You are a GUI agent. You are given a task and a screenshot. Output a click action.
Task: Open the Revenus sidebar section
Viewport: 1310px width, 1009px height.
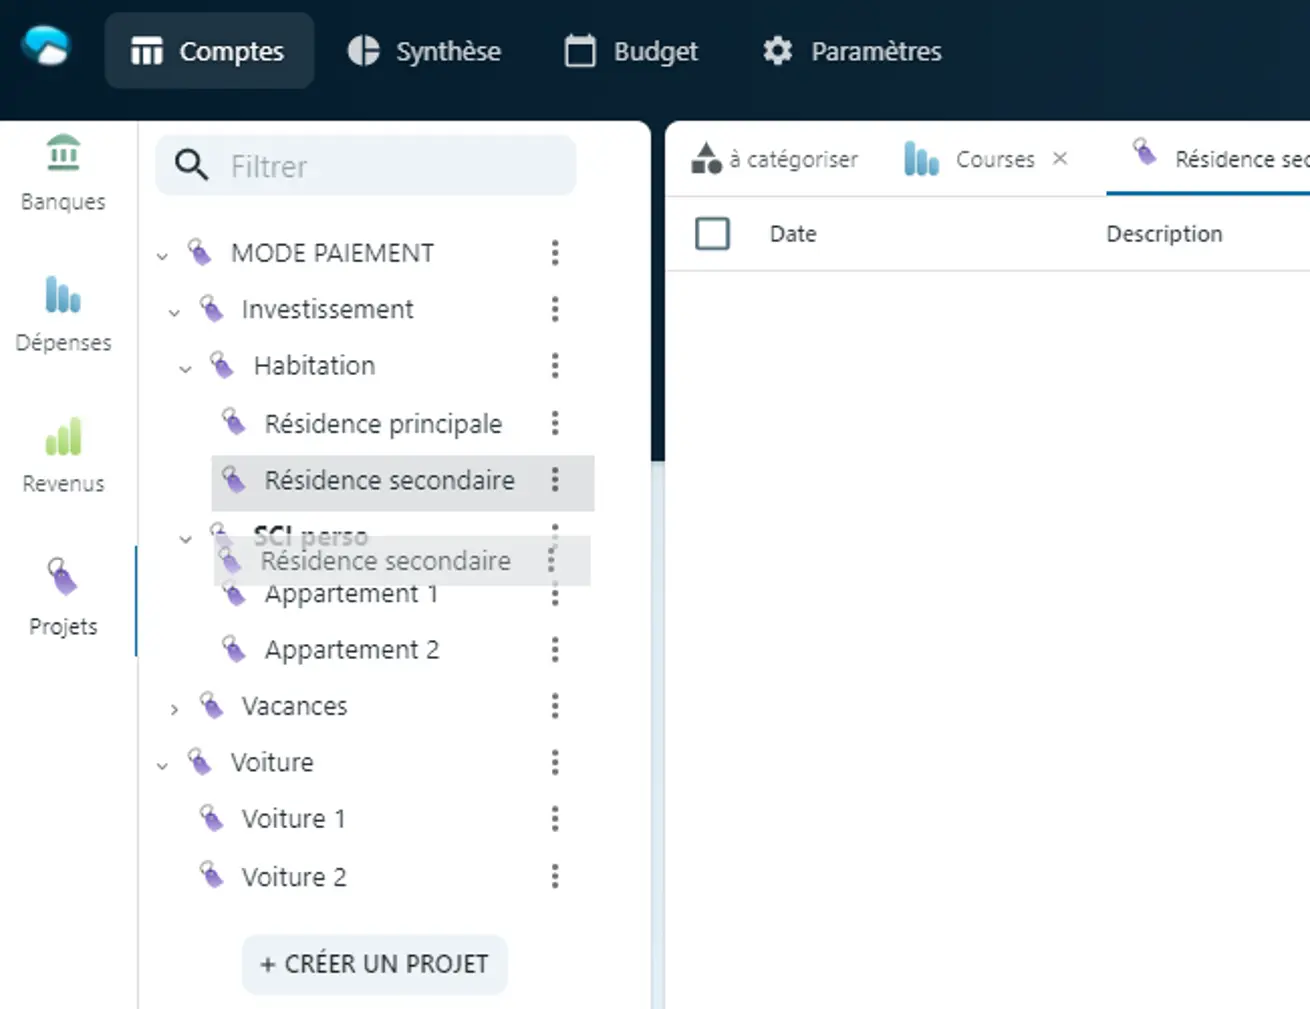pyautogui.click(x=63, y=455)
